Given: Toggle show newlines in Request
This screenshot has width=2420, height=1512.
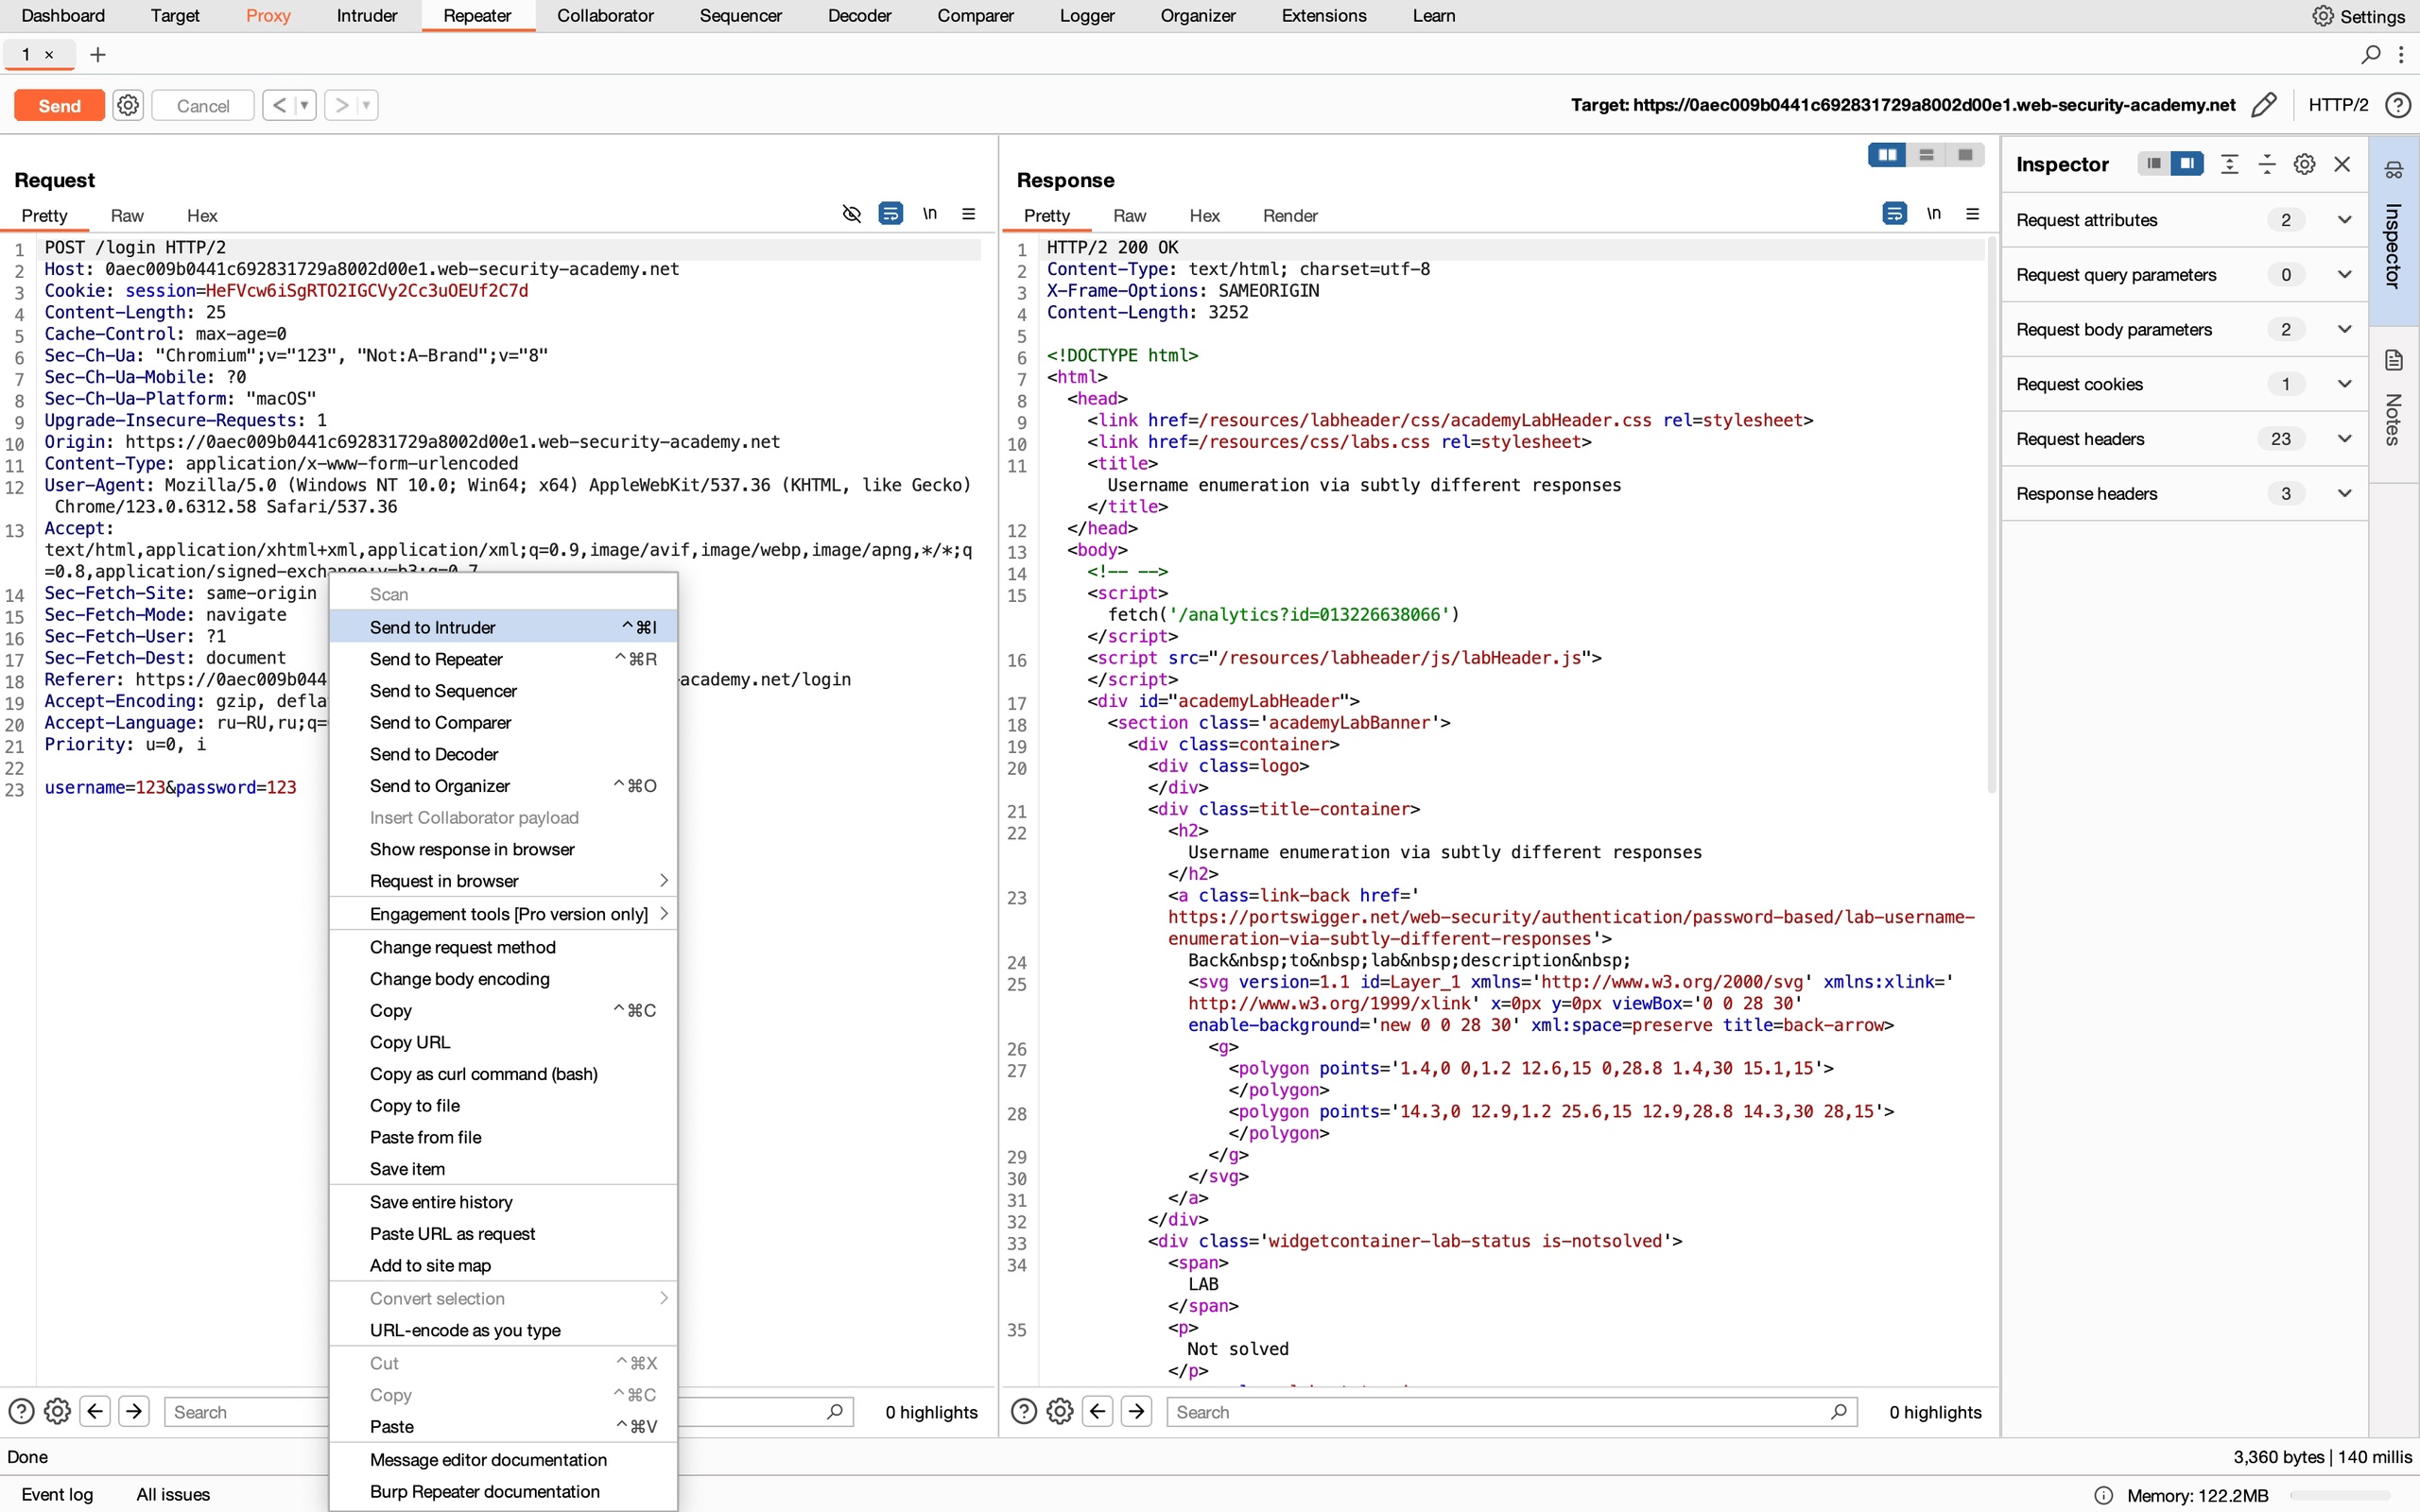Looking at the screenshot, I should [x=930, y=214].
